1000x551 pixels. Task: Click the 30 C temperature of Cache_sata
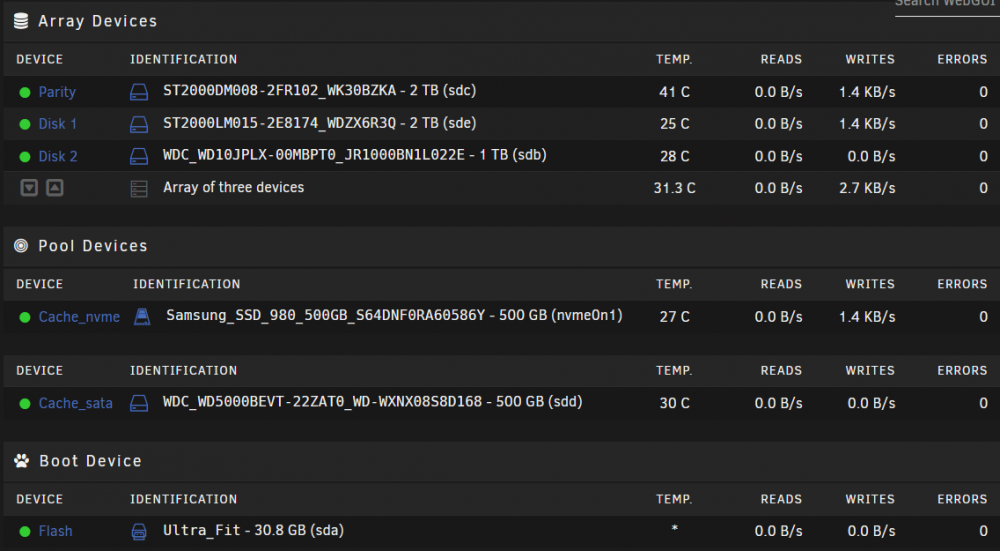coord(674,403)
